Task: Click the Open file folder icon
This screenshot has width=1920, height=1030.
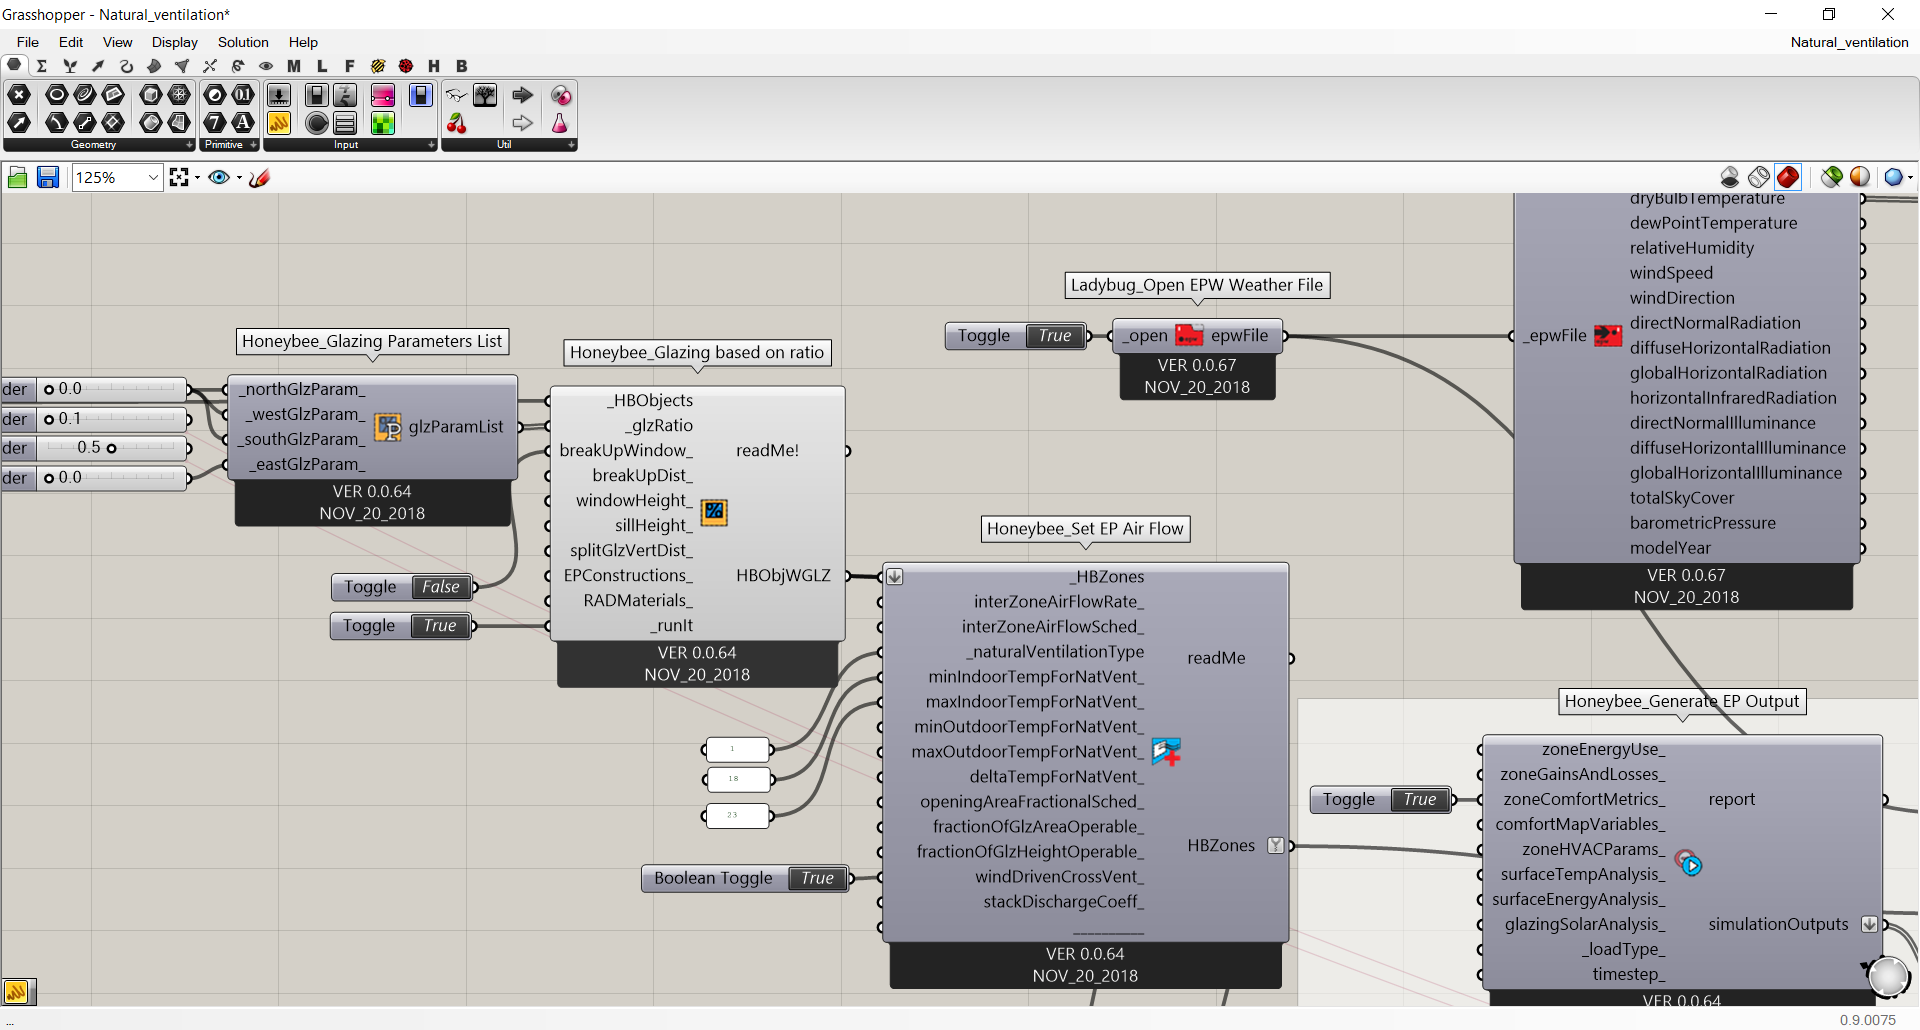Action: [x=17, y=177]
